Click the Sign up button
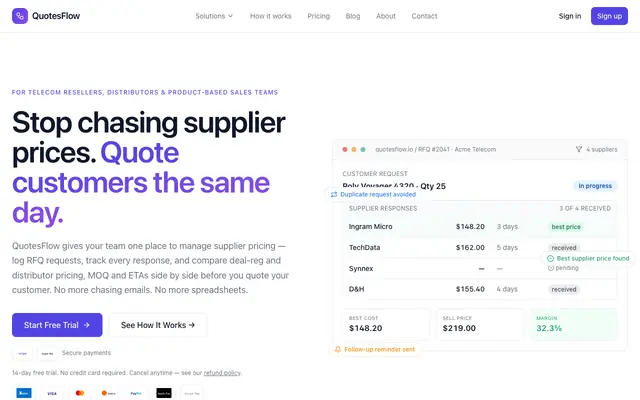 pos(609,16)
